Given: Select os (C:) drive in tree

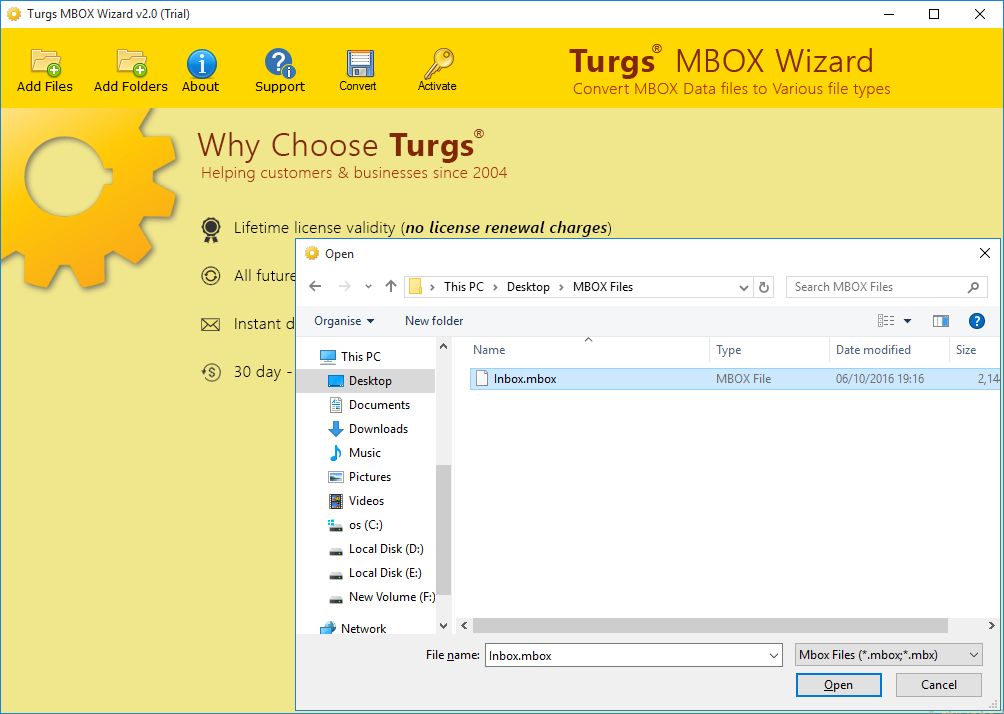Looking at the screenshot, I should [x=366, y=524].
